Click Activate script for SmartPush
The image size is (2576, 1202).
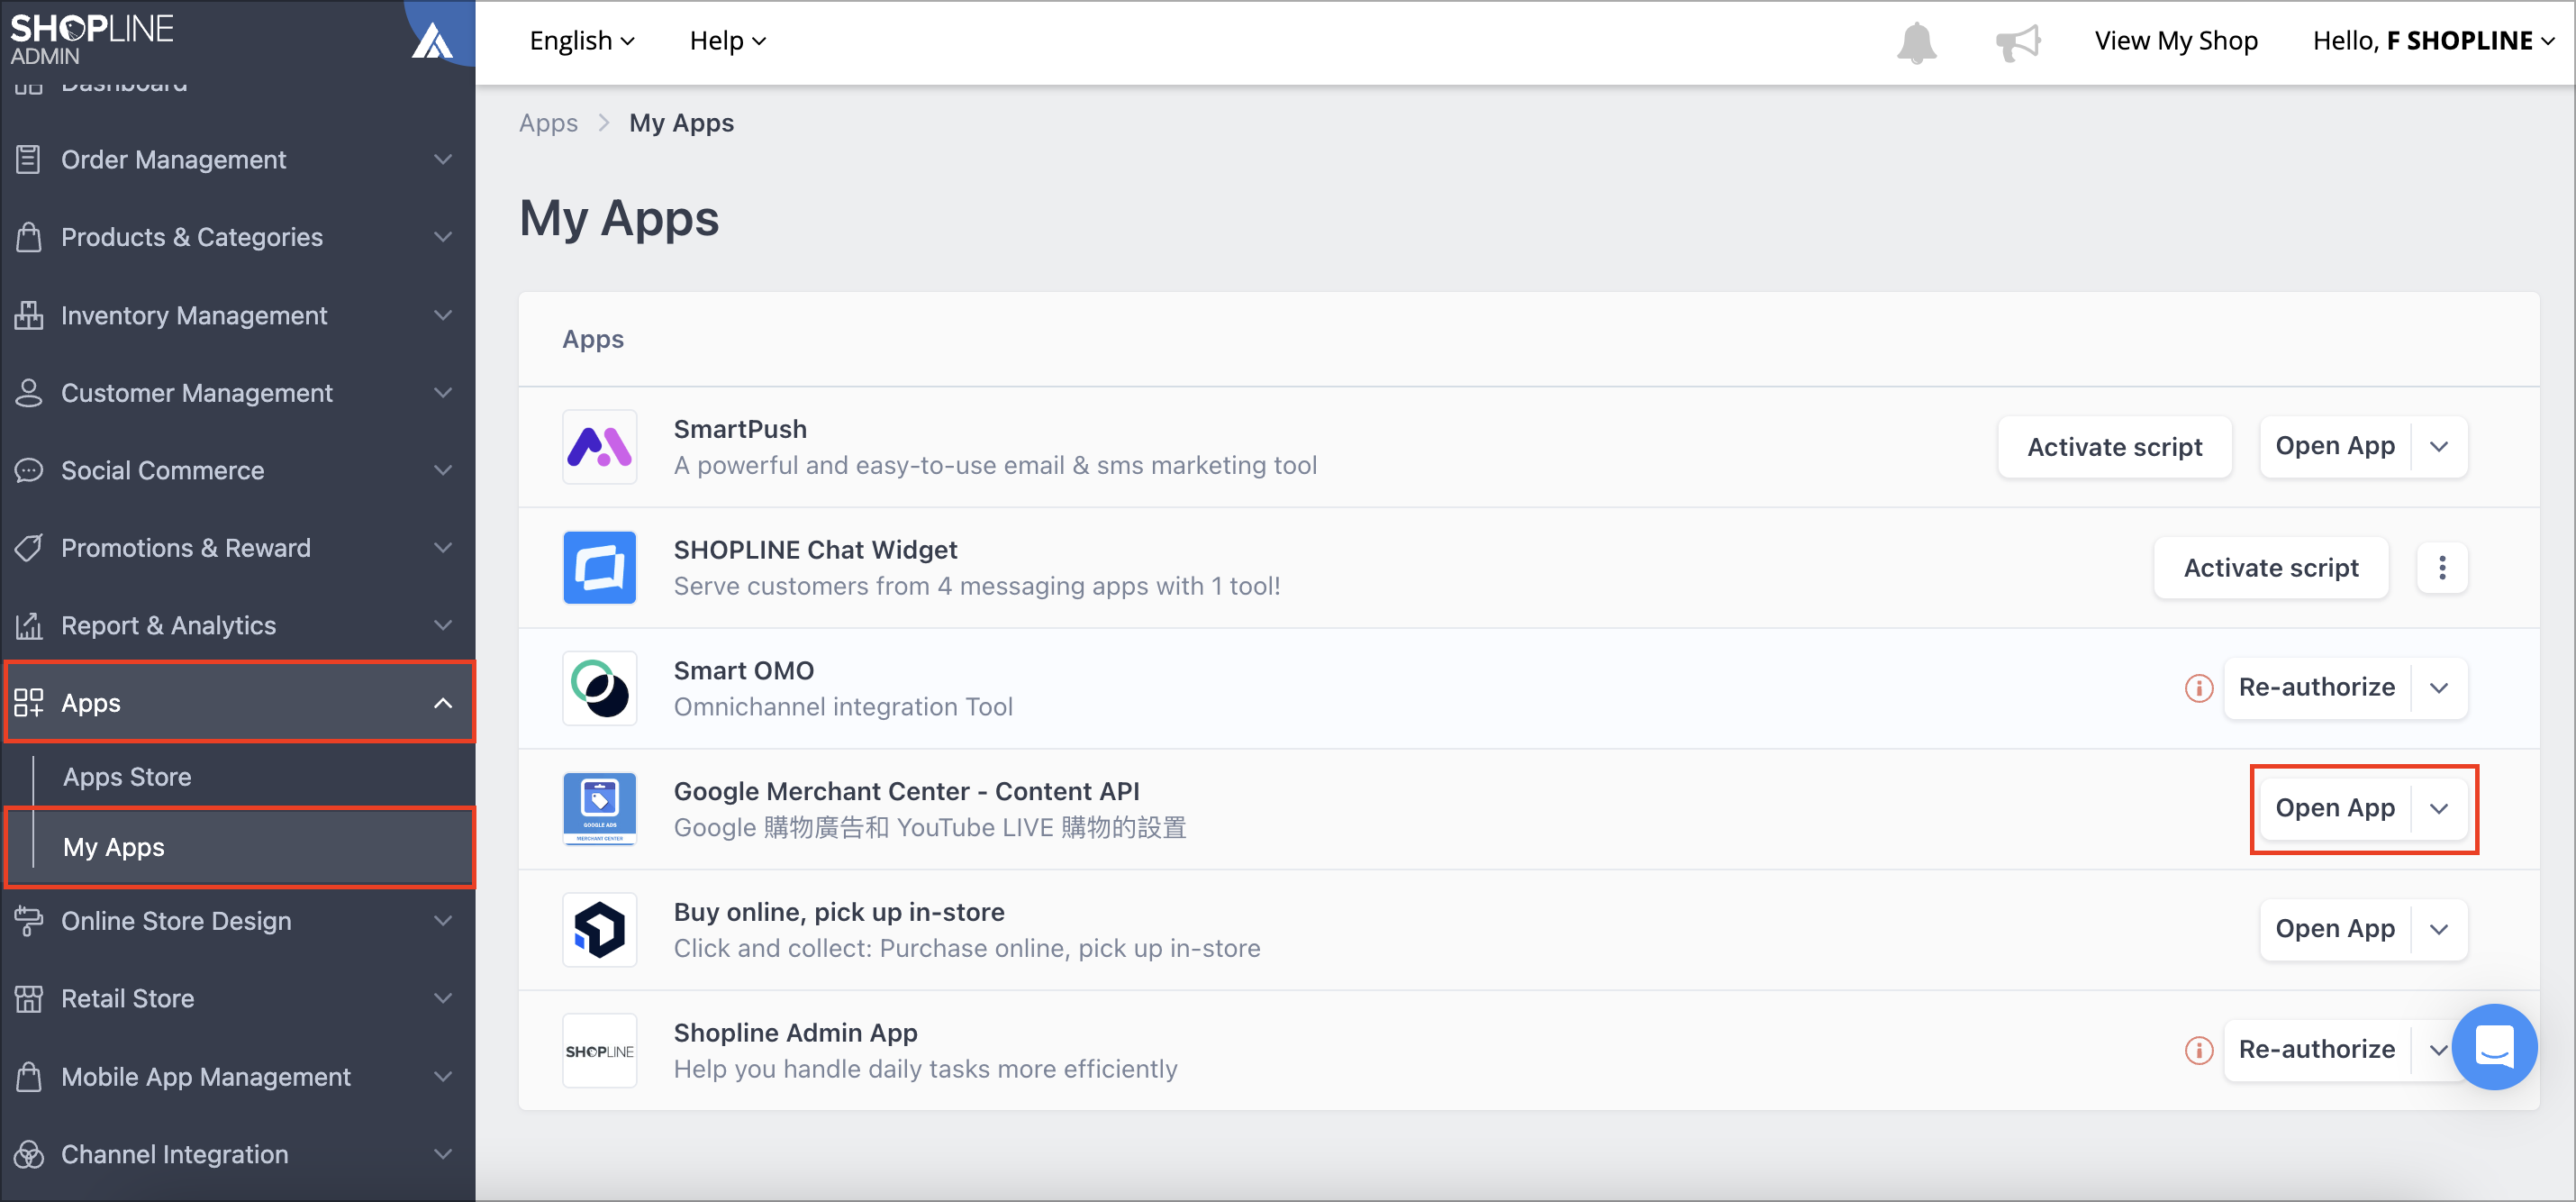(2114, 447)
